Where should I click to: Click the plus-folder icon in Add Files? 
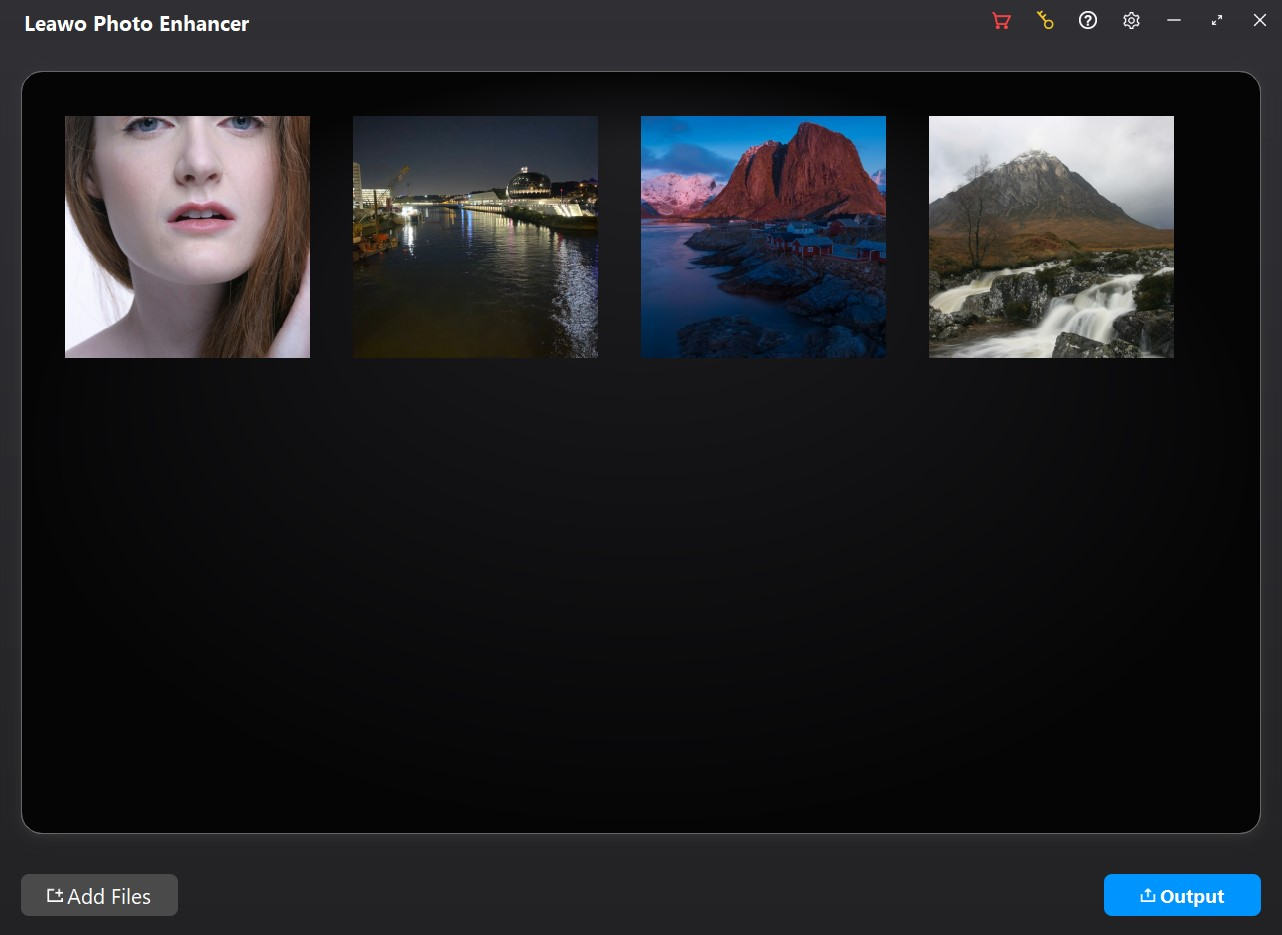[x=55, y=895]
